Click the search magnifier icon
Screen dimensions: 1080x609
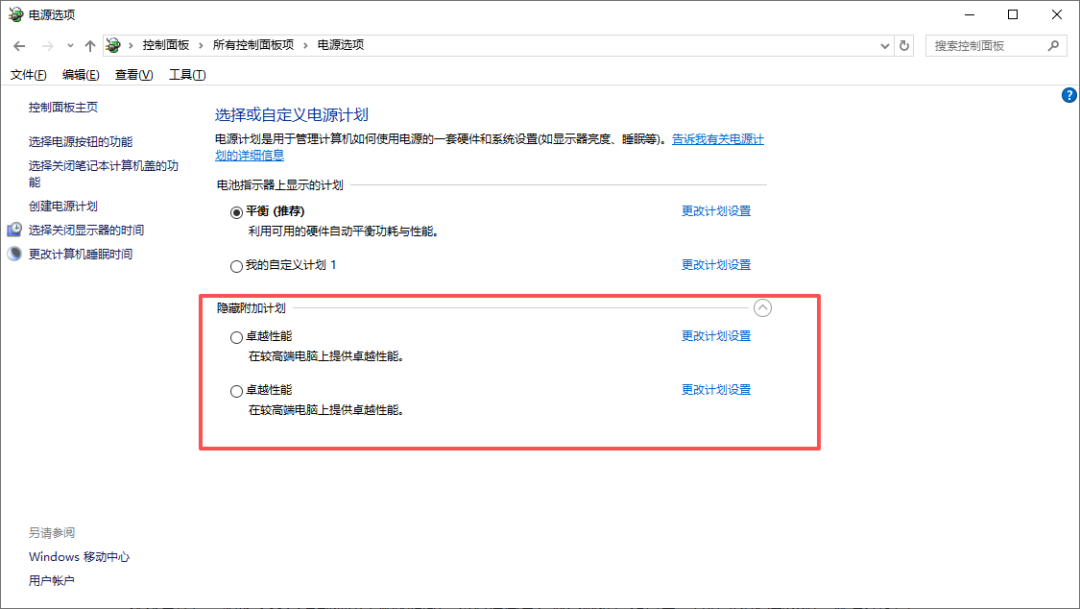(1053, 45)
